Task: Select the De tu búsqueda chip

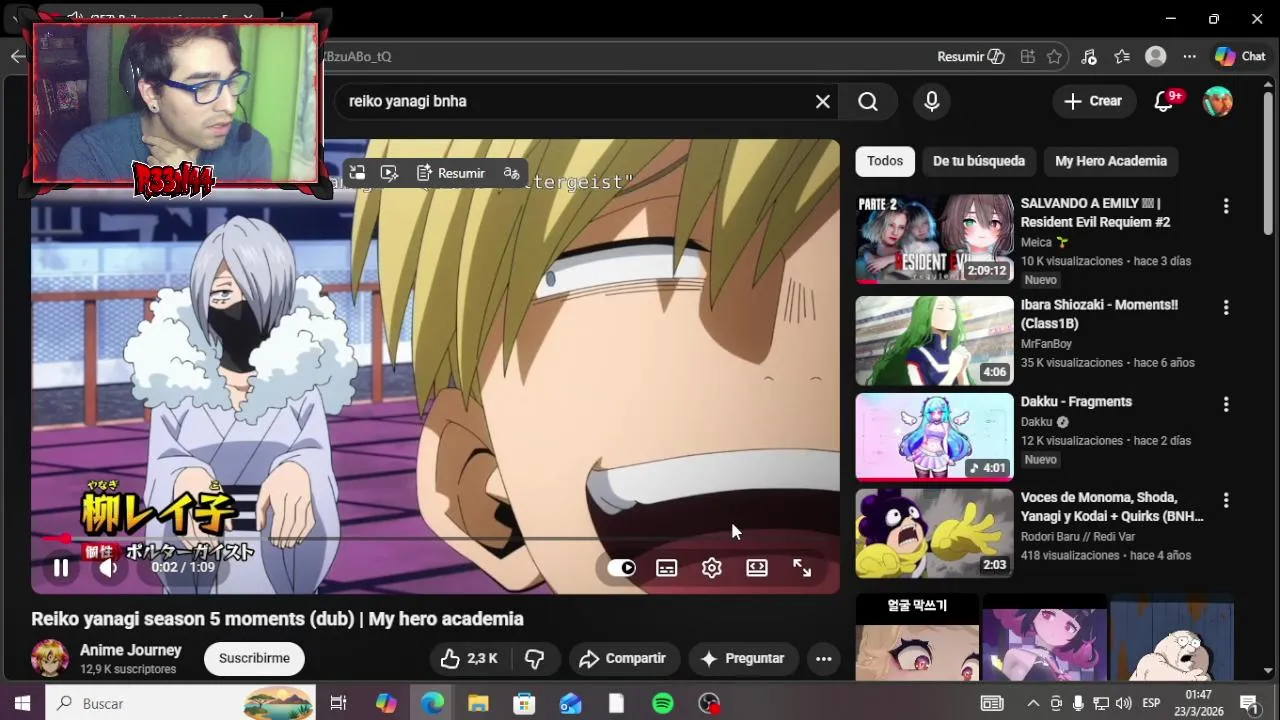Action: 979,161
